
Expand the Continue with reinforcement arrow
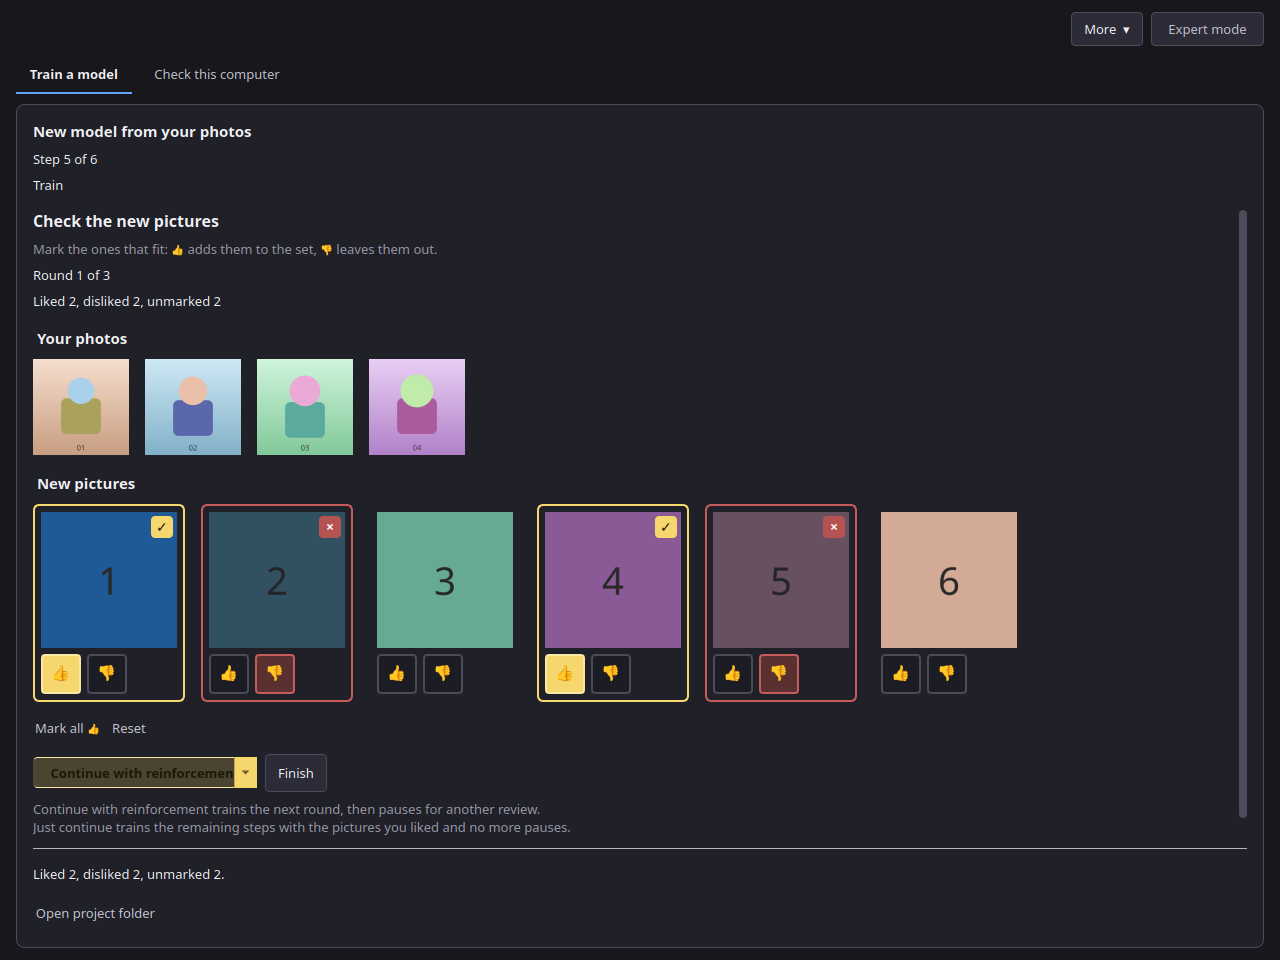(x=246, y=773)
